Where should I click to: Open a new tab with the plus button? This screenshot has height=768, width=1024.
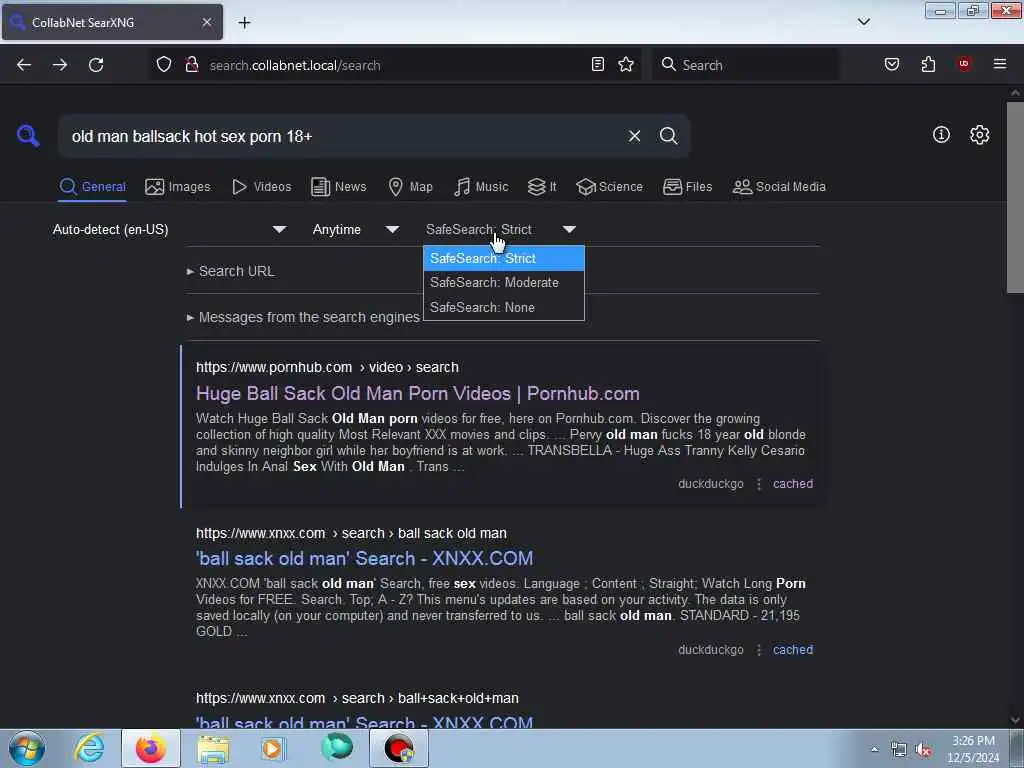pyautogui.click(x=244, y=23)
